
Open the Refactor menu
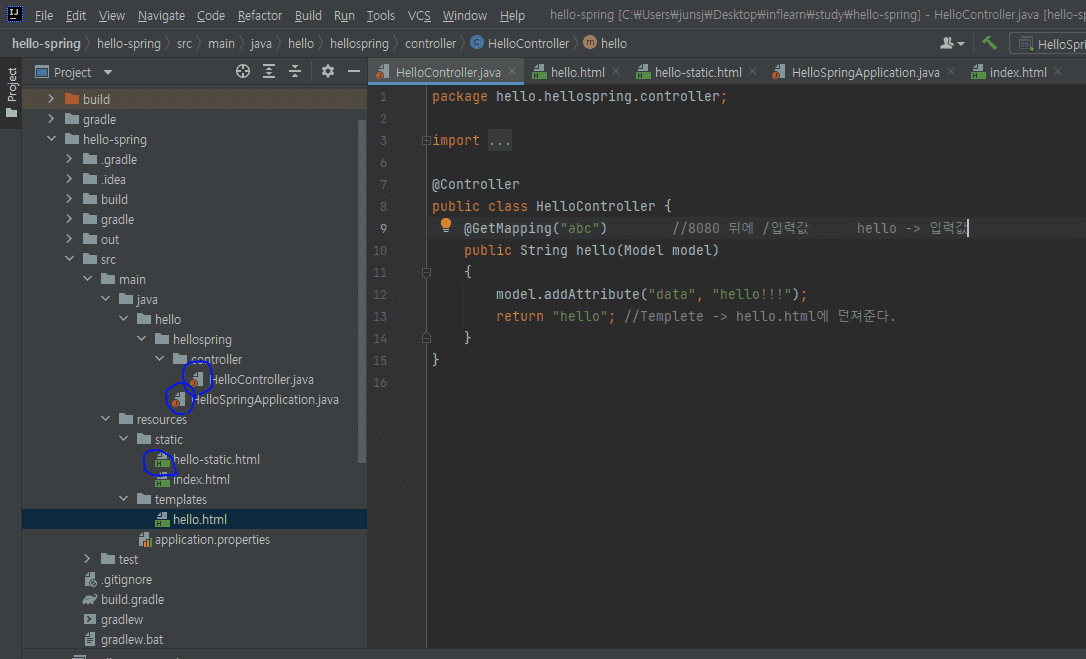(x=260, y=16)
